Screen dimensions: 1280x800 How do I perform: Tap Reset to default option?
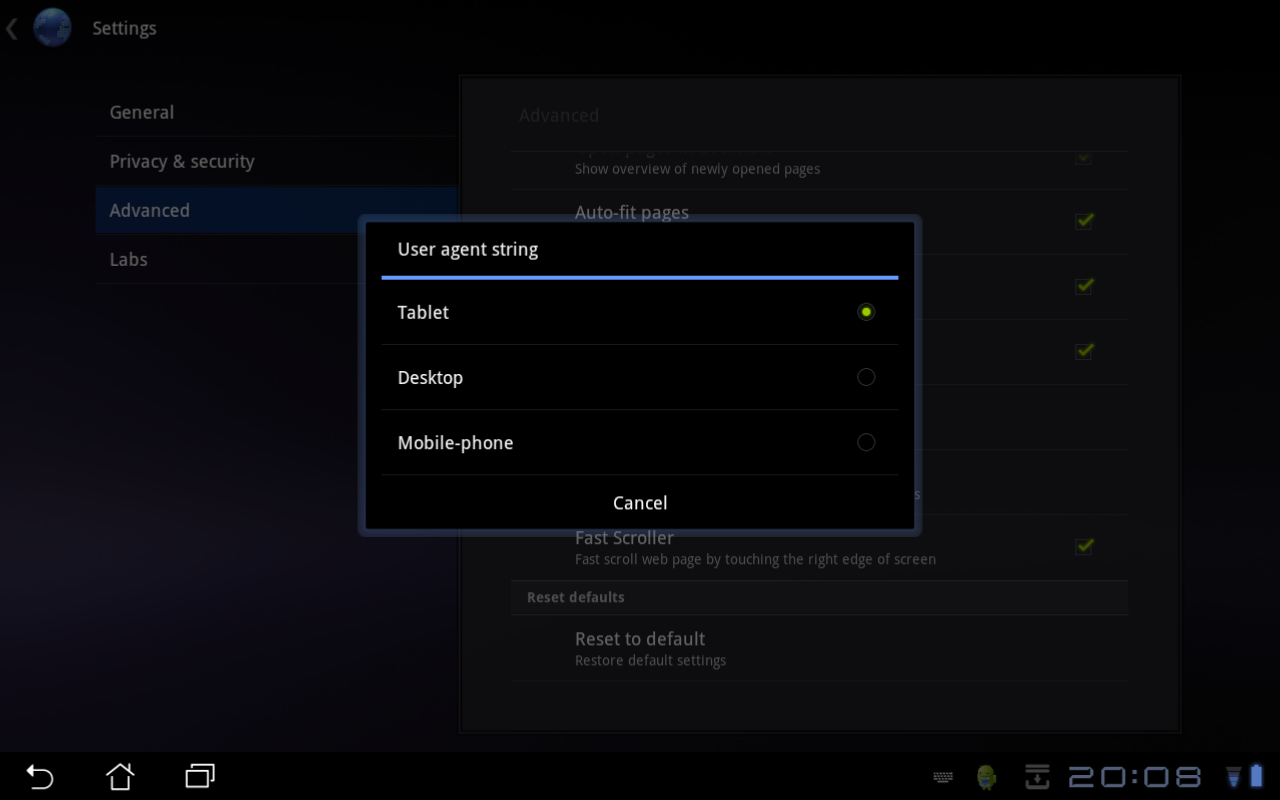(640, 648)
